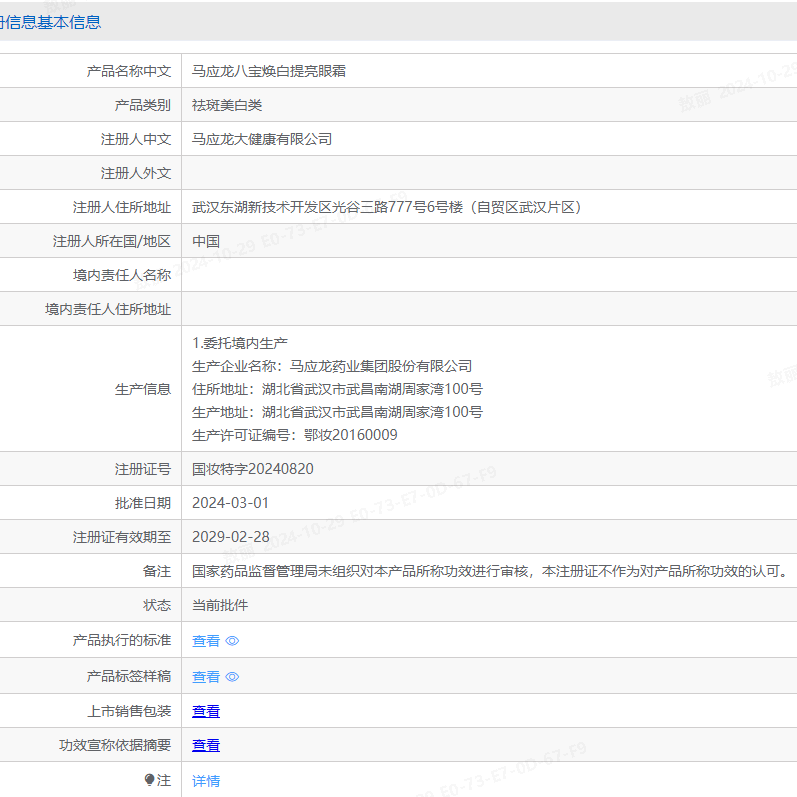Screen dimensions: 797x797
Task: Select registrant 马应龙大健康有限公司
Action: 262,139
